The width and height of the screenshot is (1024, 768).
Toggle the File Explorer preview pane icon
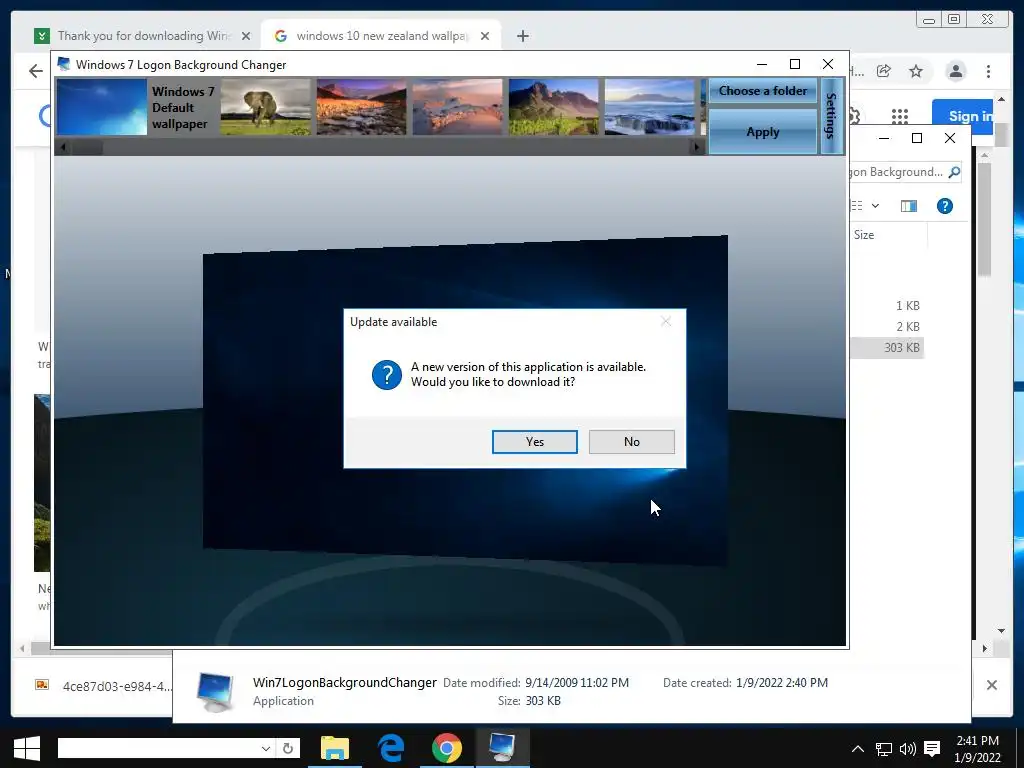tap(908, 206)
